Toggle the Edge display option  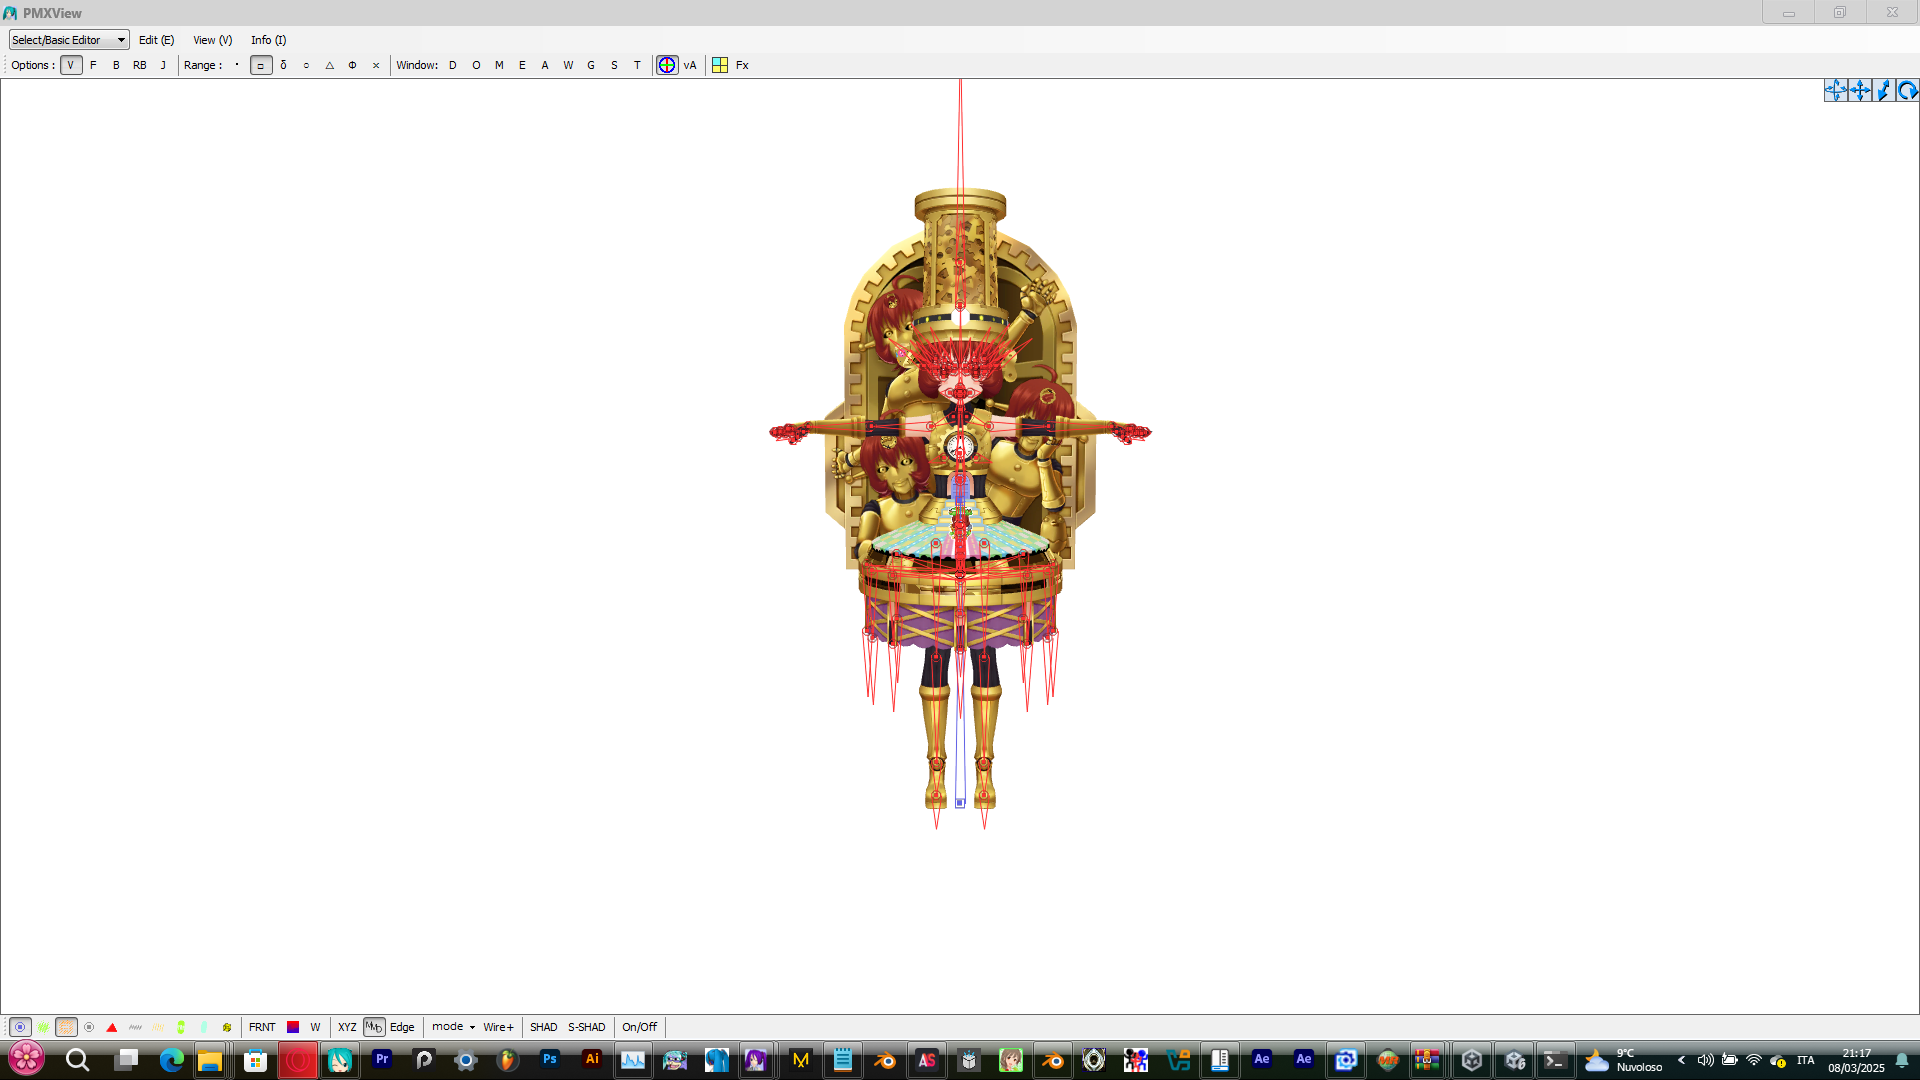(x=402, y=1027)
